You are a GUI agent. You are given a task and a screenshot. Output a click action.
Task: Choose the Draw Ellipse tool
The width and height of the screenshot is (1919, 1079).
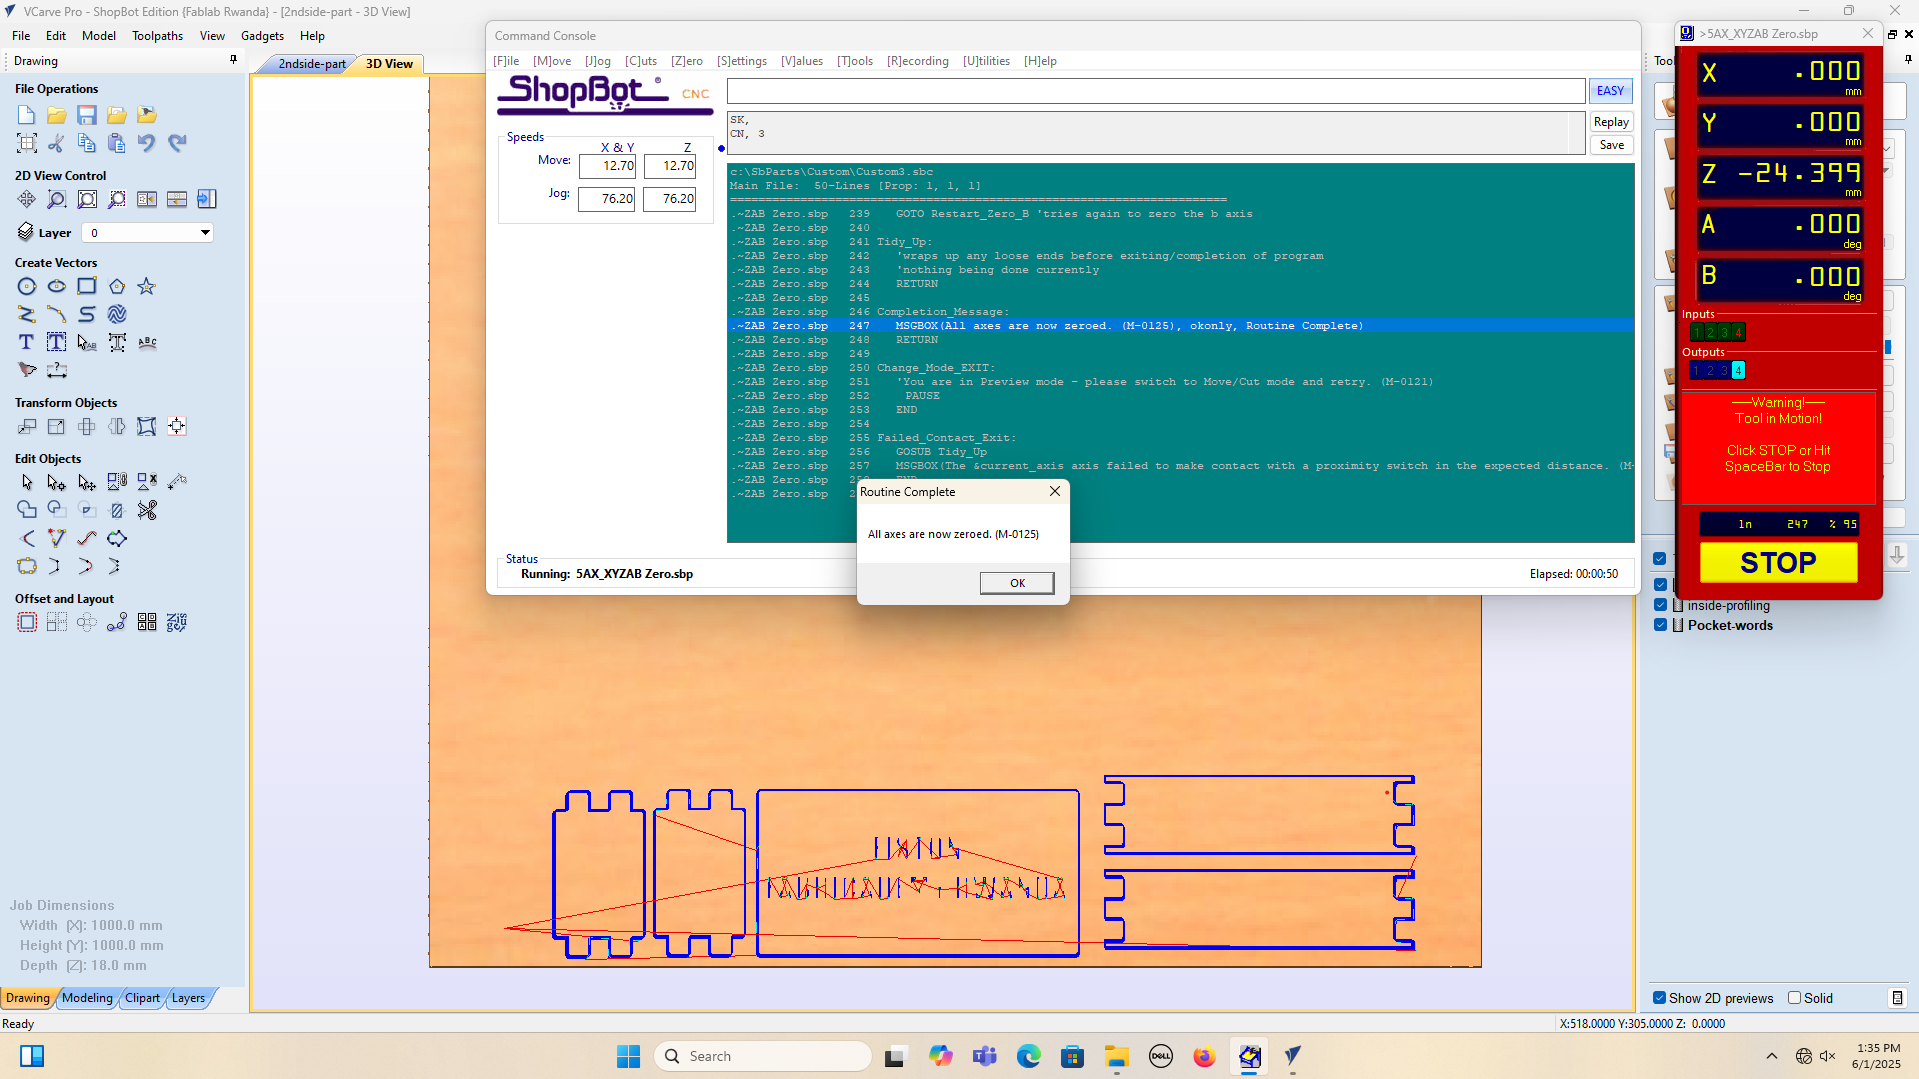pos(57,286)
